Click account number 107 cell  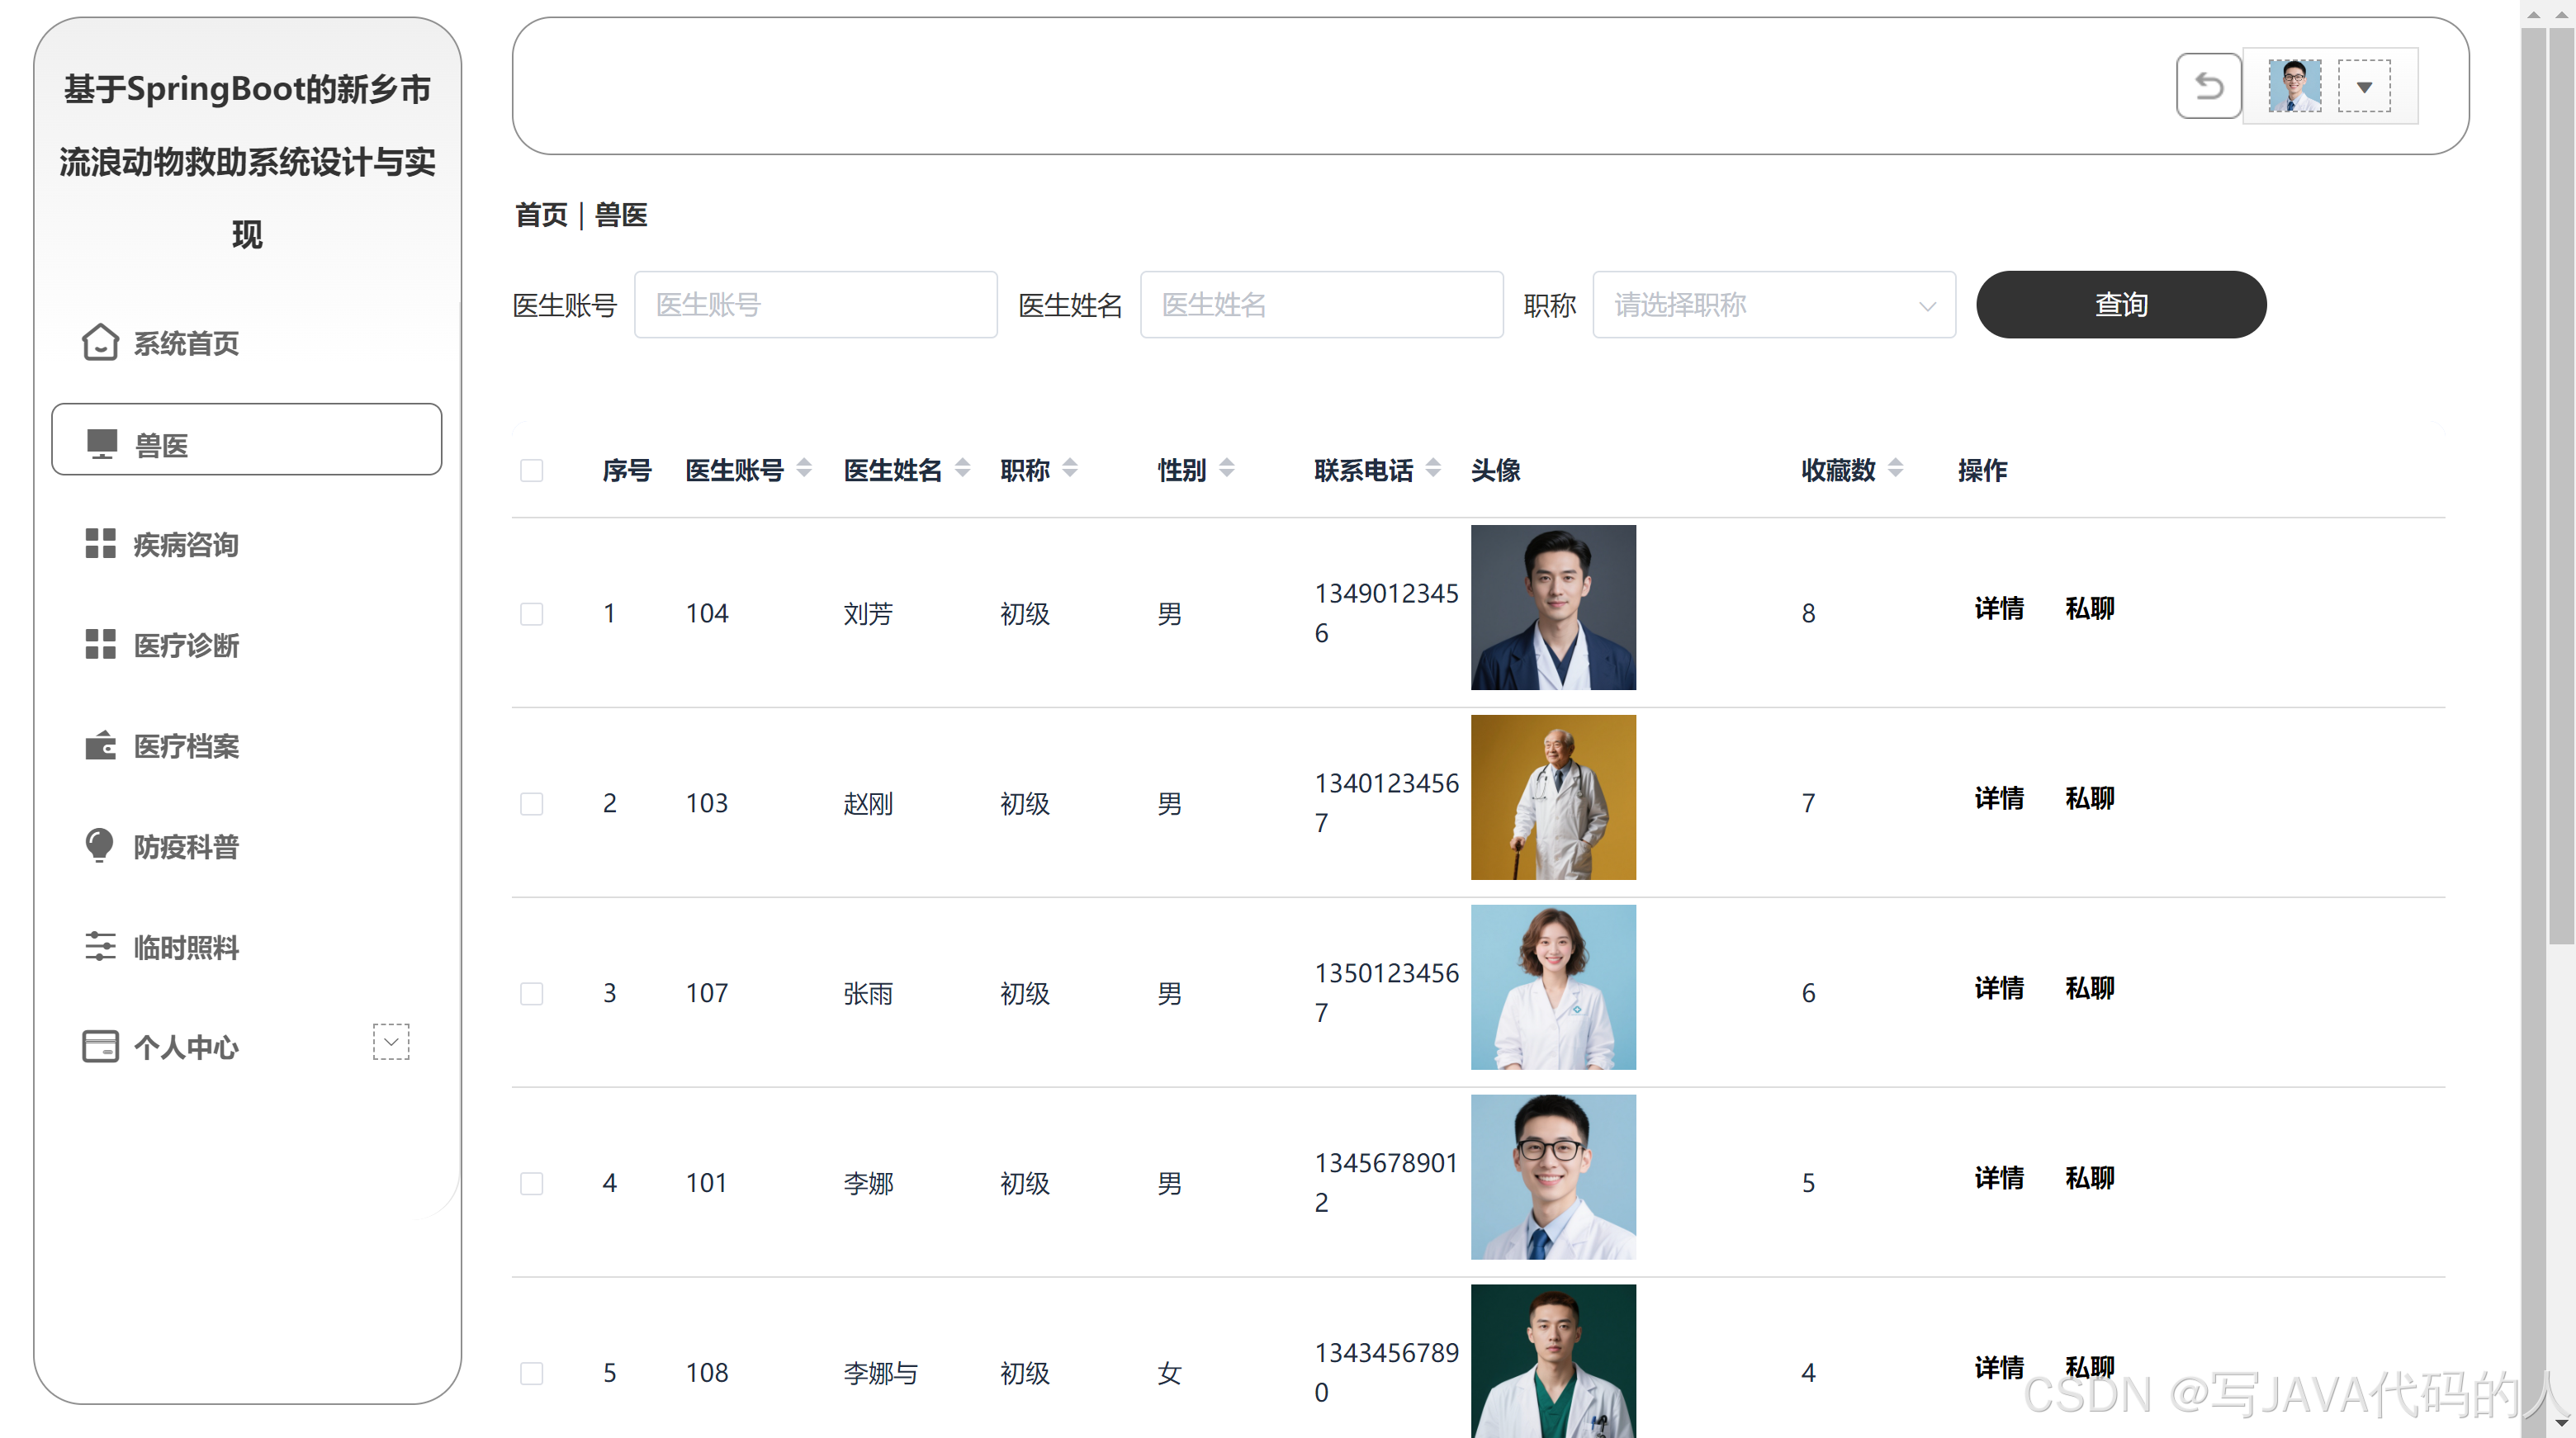click(x=707, y=993)
